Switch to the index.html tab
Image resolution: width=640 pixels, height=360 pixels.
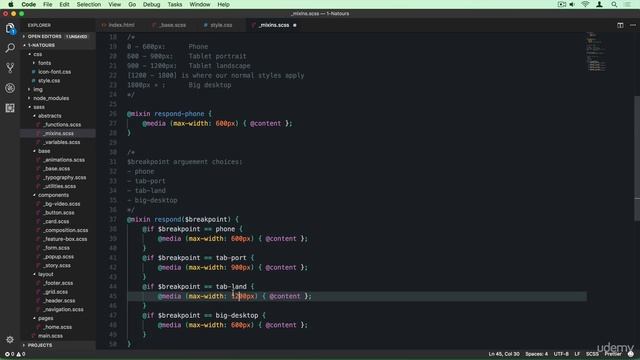click(x=121, y=25)
